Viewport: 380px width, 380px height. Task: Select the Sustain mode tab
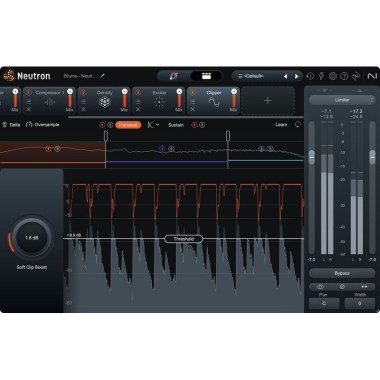(176, 125)
